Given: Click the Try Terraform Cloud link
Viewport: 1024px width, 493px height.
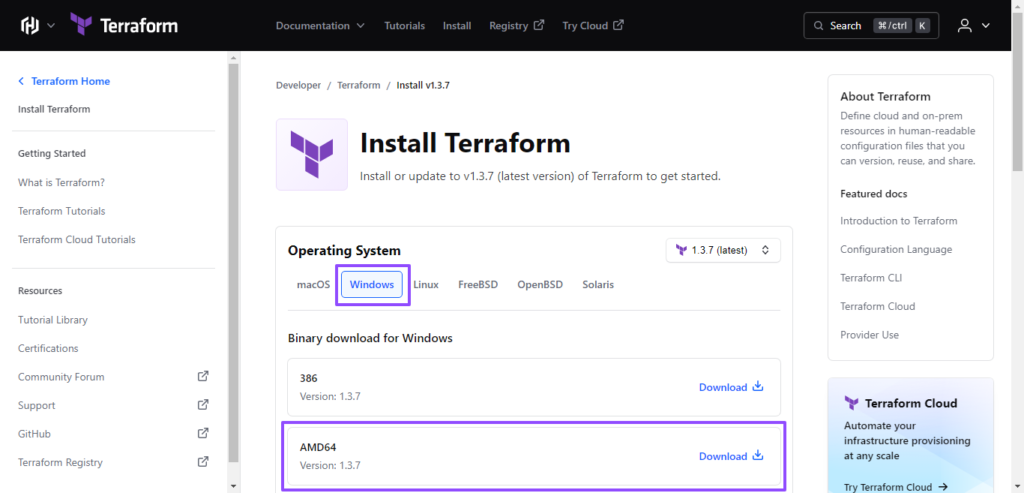Looking at the screenshot, I should [895, 486].
